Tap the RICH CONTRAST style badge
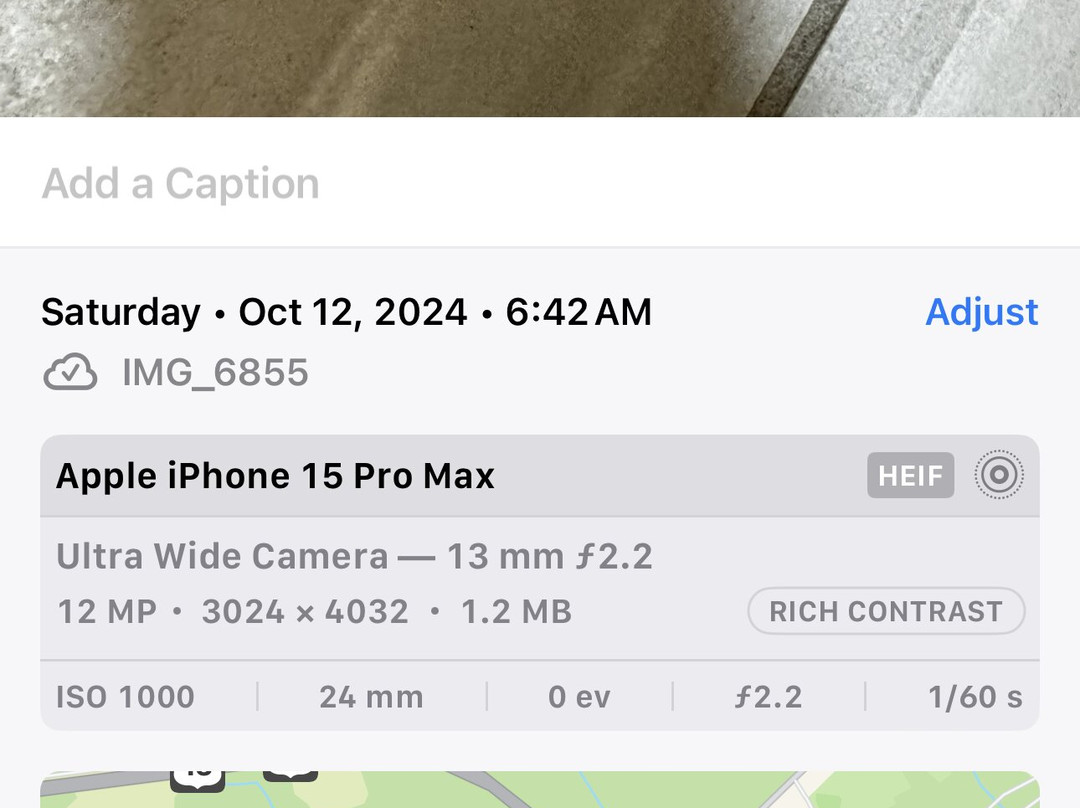1080x808 pixels. 886,611
